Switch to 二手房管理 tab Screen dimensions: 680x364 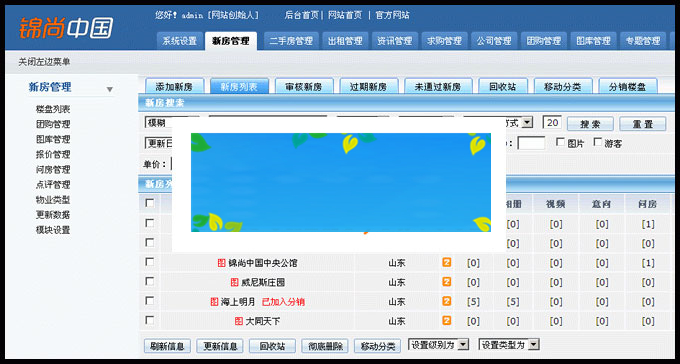(291, 41)
